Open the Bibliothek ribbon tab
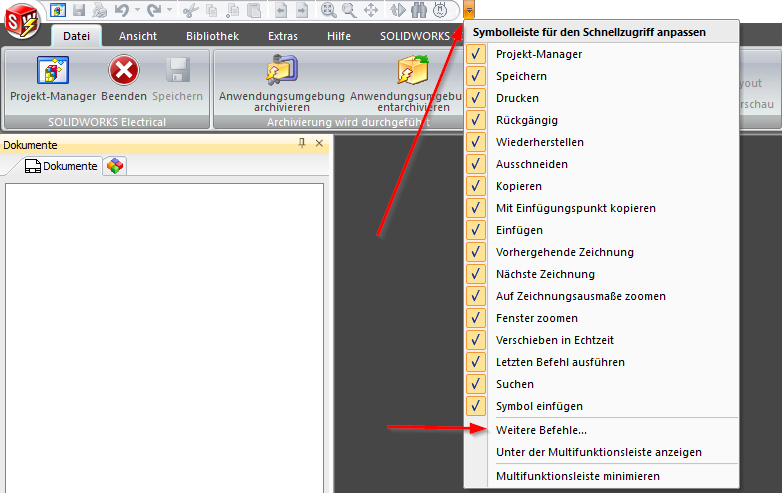Image resolution: width=782 pixels, height=493 pixels. (212, 36)
